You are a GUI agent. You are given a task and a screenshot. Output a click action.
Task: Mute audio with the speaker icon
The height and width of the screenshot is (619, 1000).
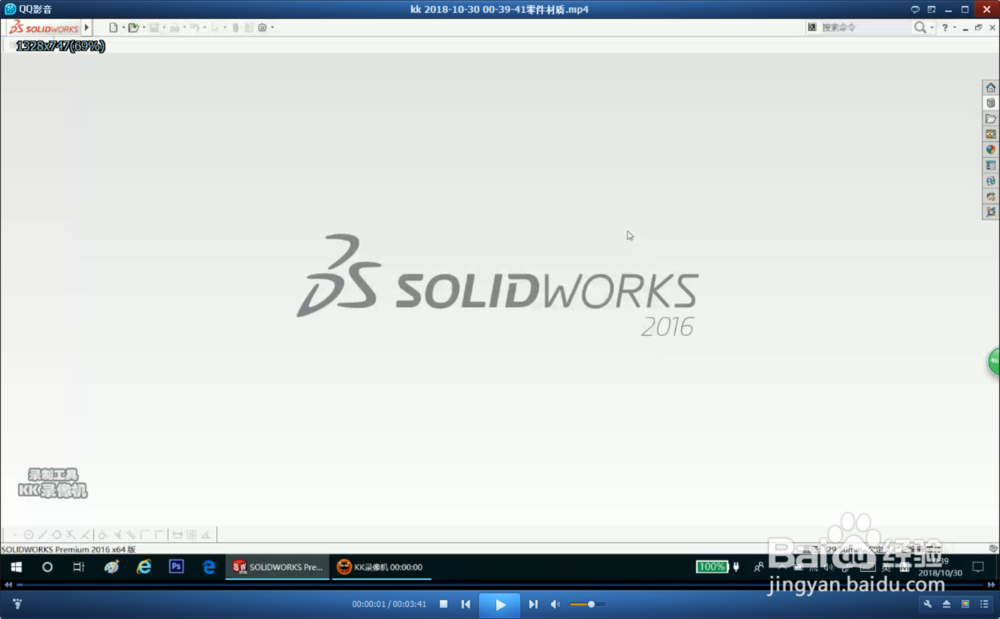pos(555,604)
